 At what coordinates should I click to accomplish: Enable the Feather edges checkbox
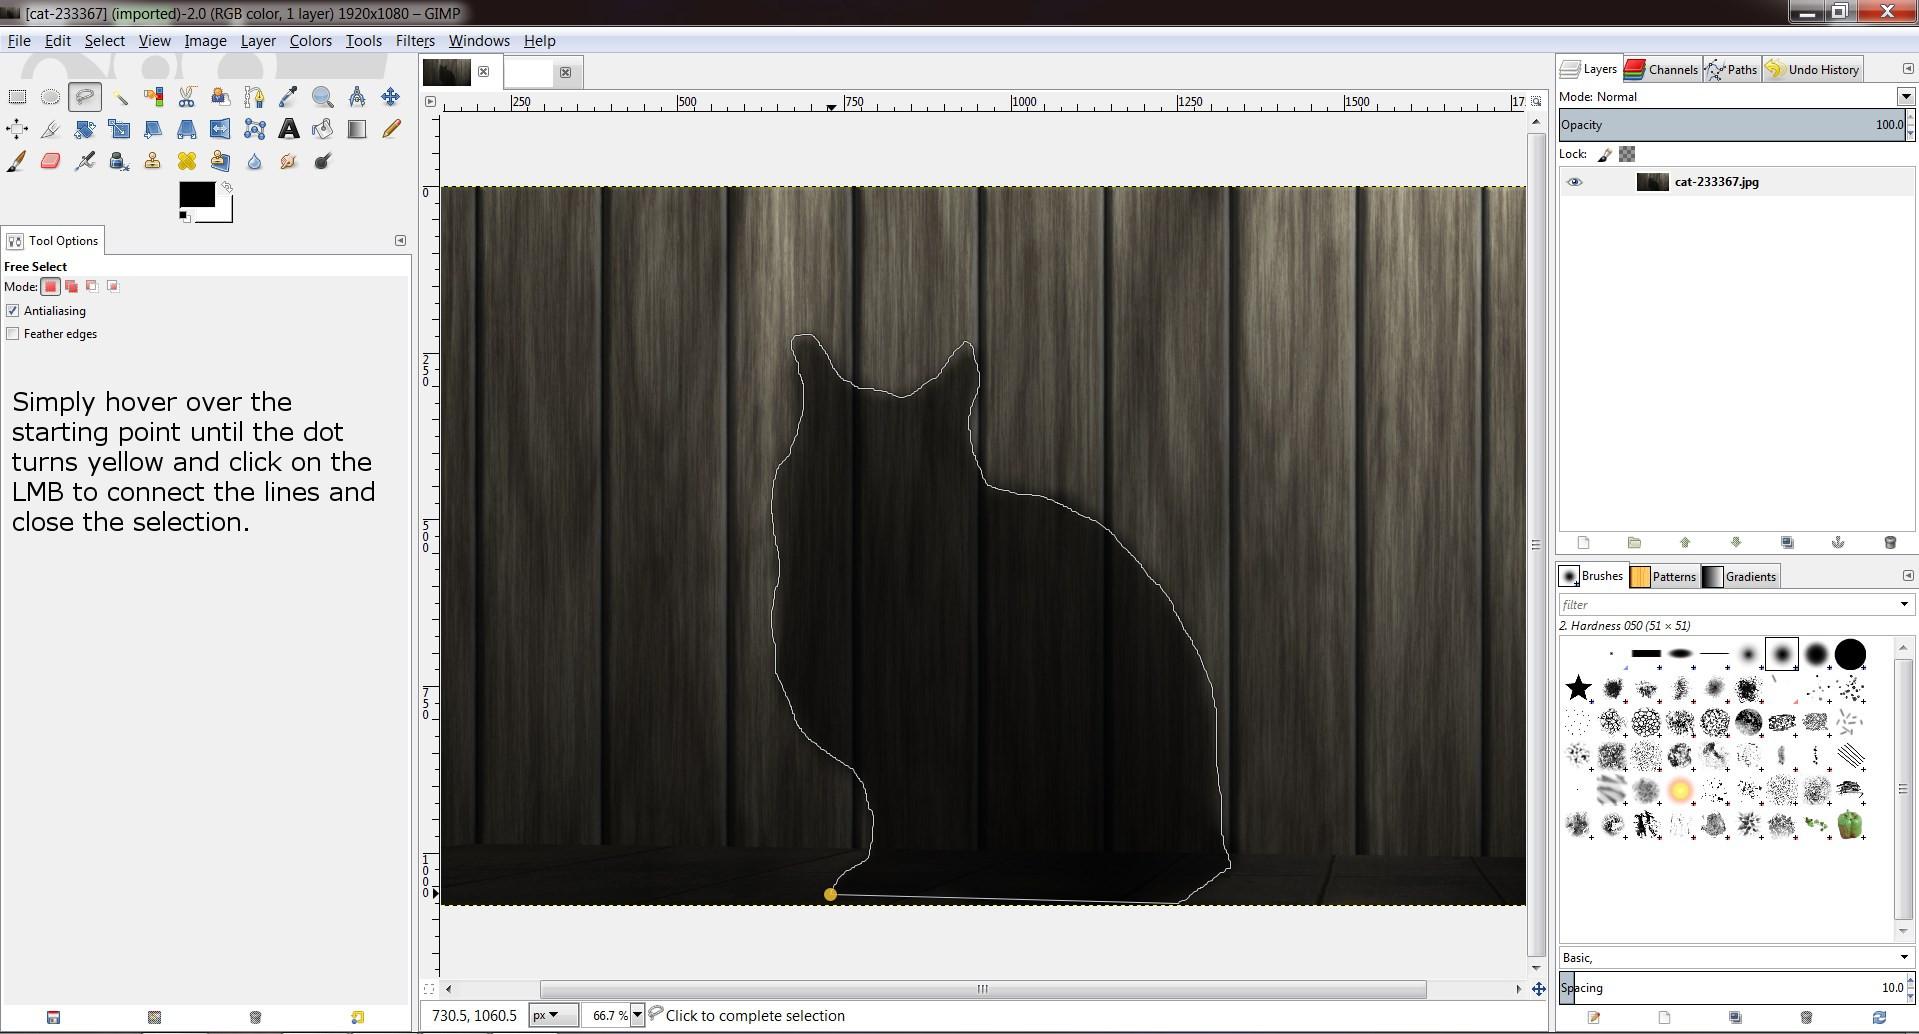[x=13, y=334]
